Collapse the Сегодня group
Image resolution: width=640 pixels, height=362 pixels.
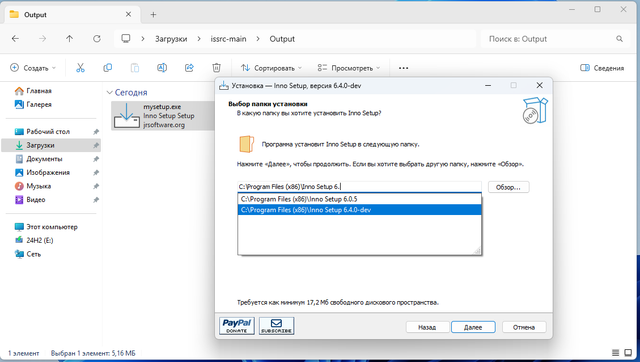(x=109, y=93)
